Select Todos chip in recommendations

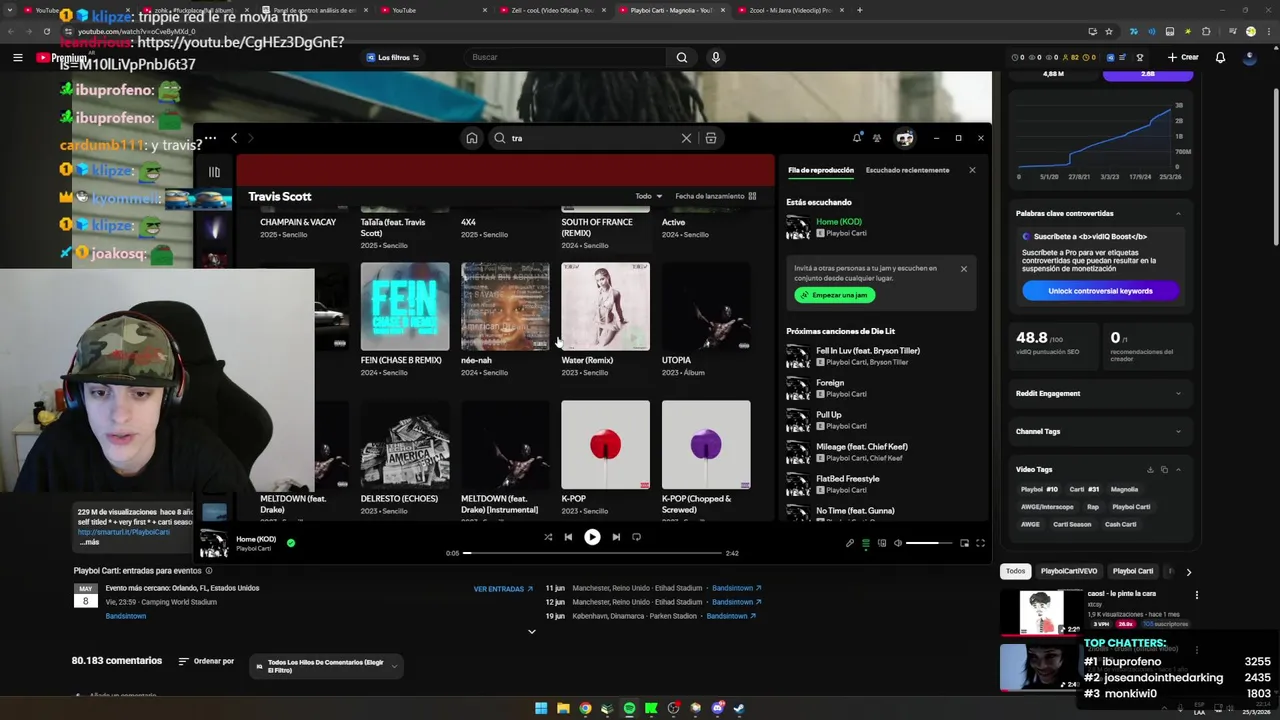(1015, 571)
